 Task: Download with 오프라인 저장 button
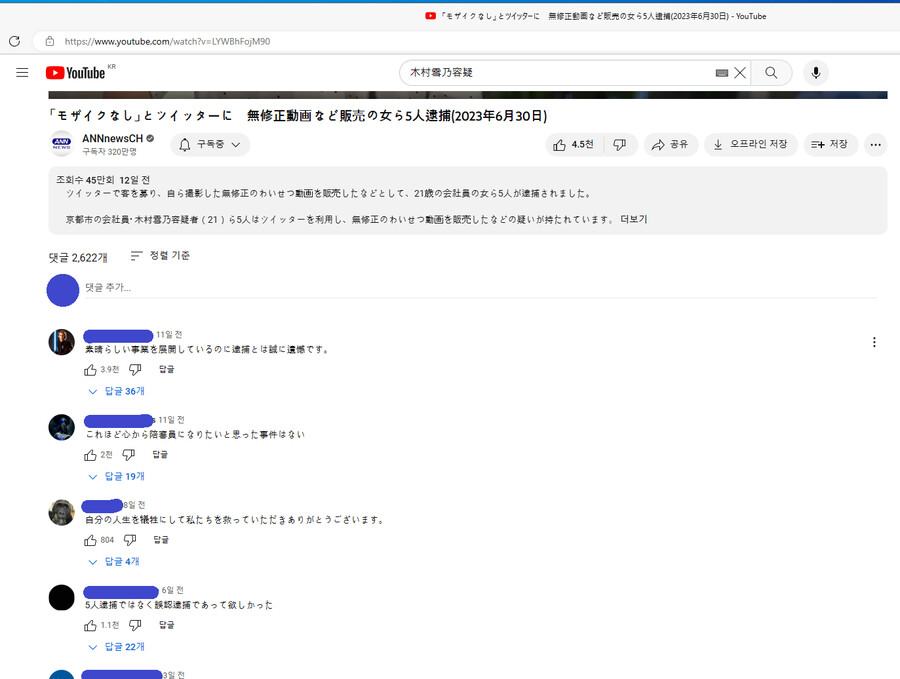[751, 145]
